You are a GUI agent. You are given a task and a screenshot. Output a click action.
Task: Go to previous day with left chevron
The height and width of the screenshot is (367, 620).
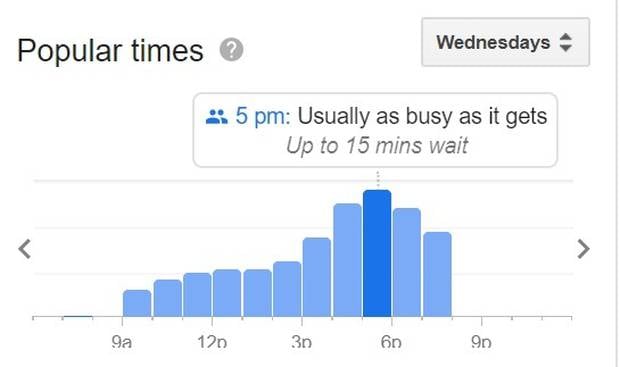(x=25, y=249)
